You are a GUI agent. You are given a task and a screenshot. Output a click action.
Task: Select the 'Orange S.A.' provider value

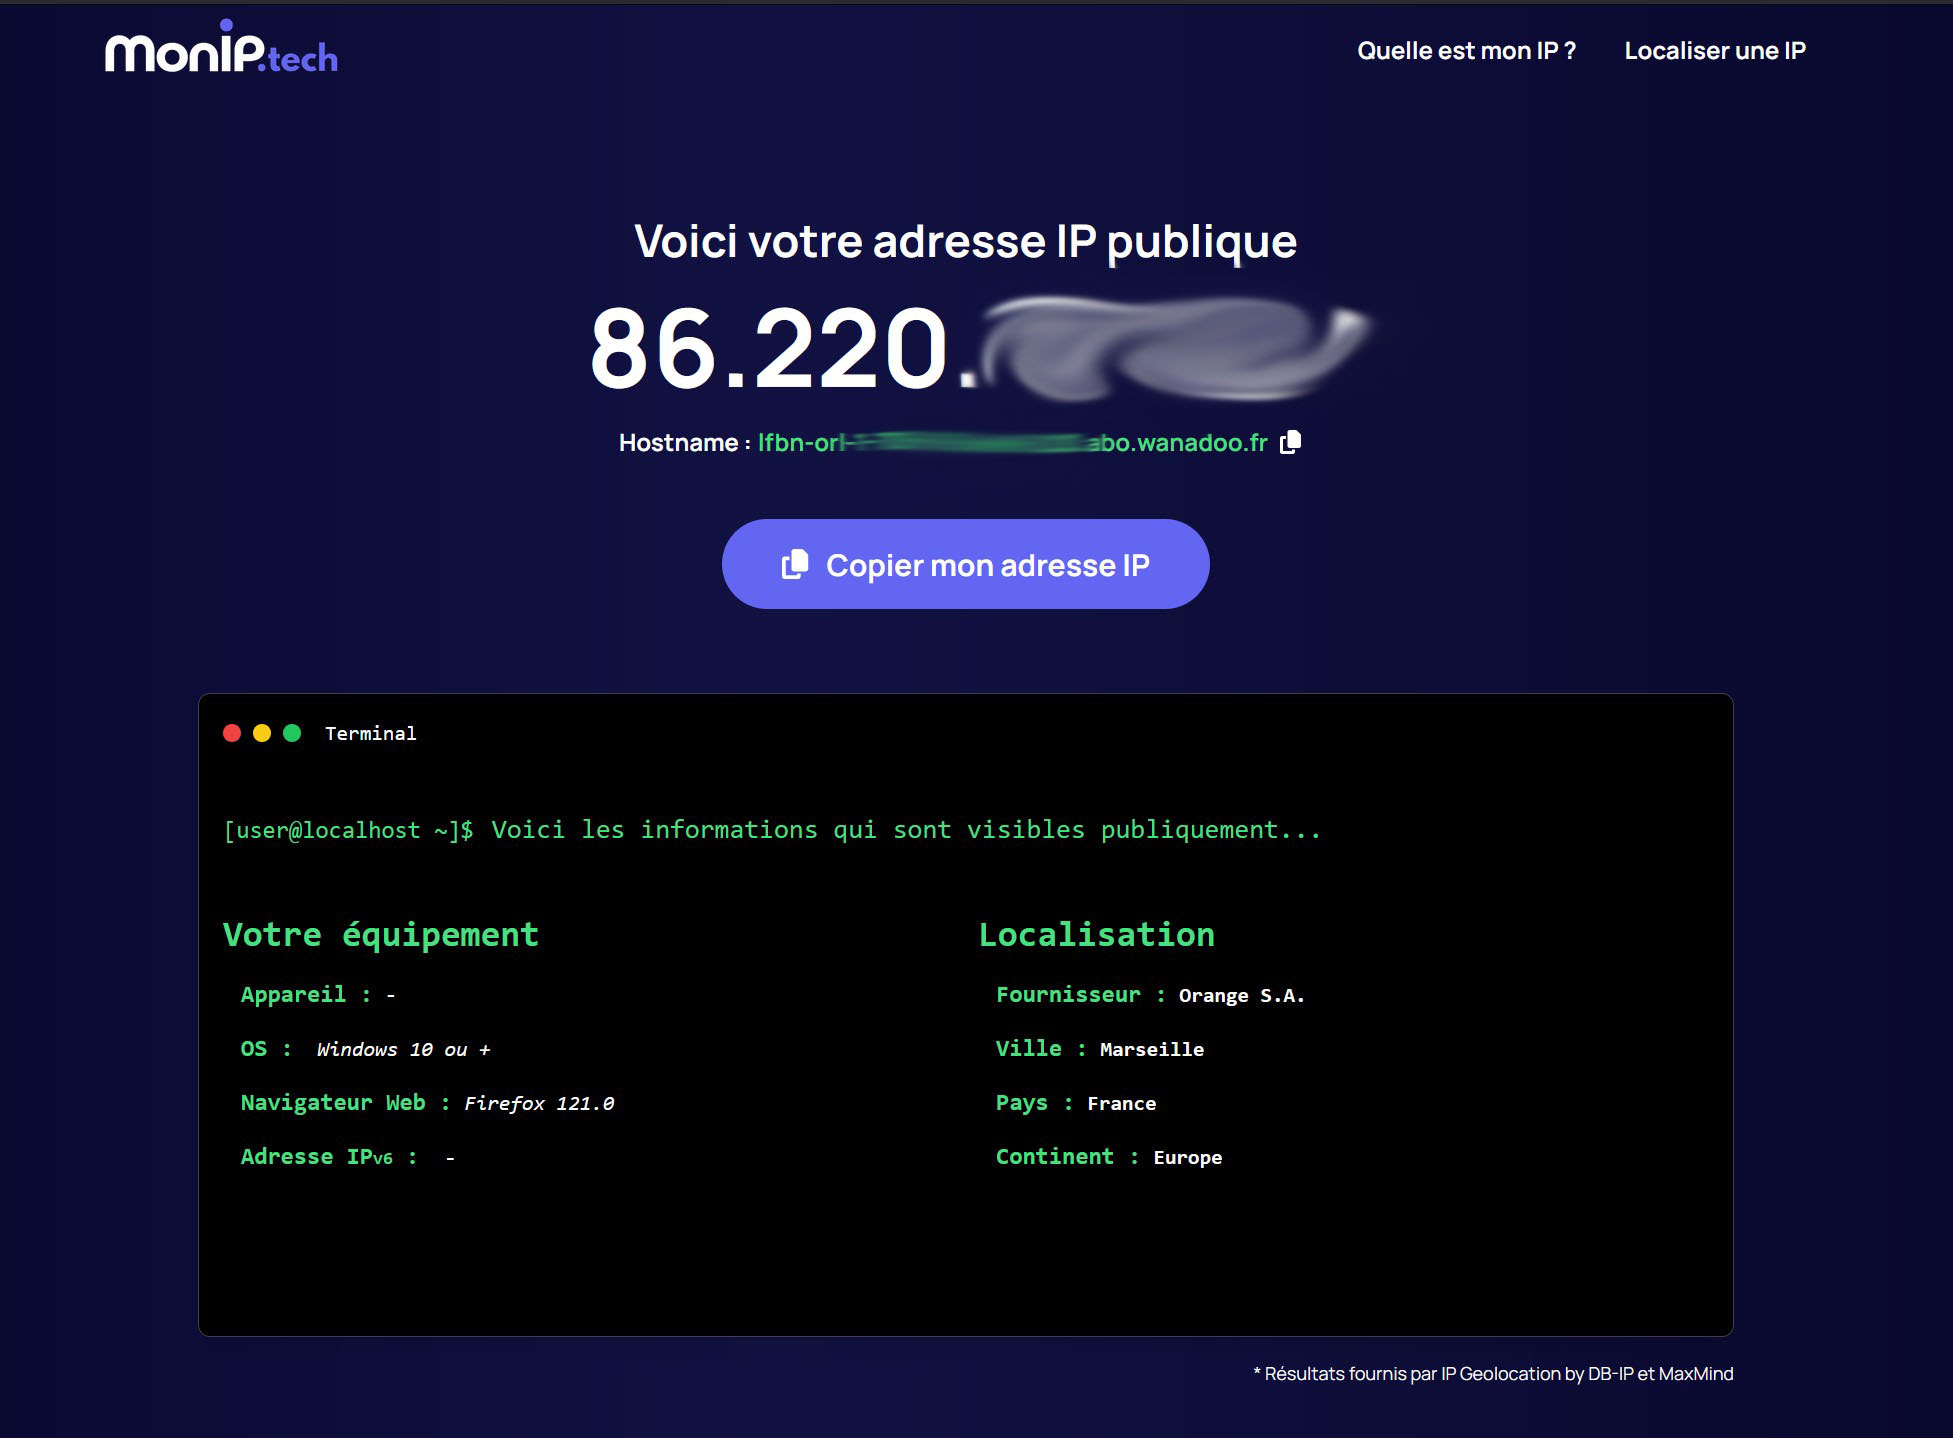[1241, 995]
